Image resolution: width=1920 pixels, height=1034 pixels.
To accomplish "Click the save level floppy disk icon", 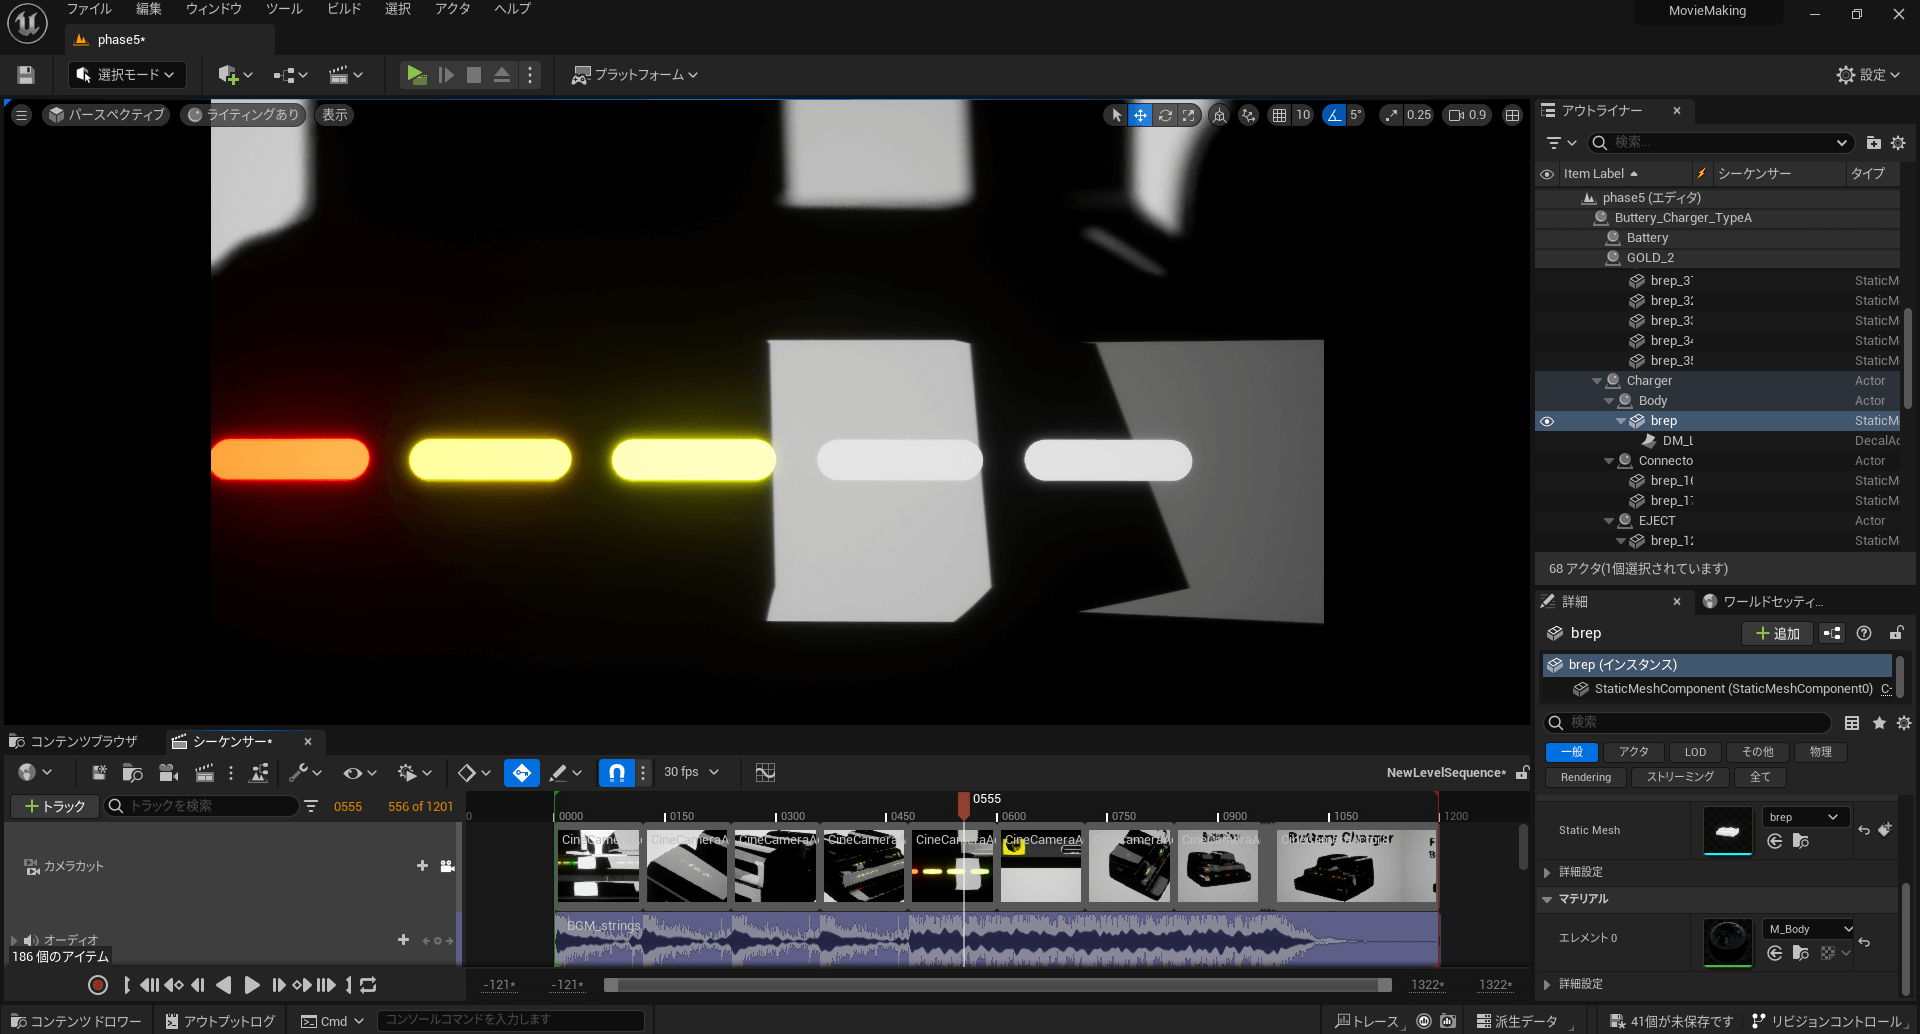I will point(26,75).
